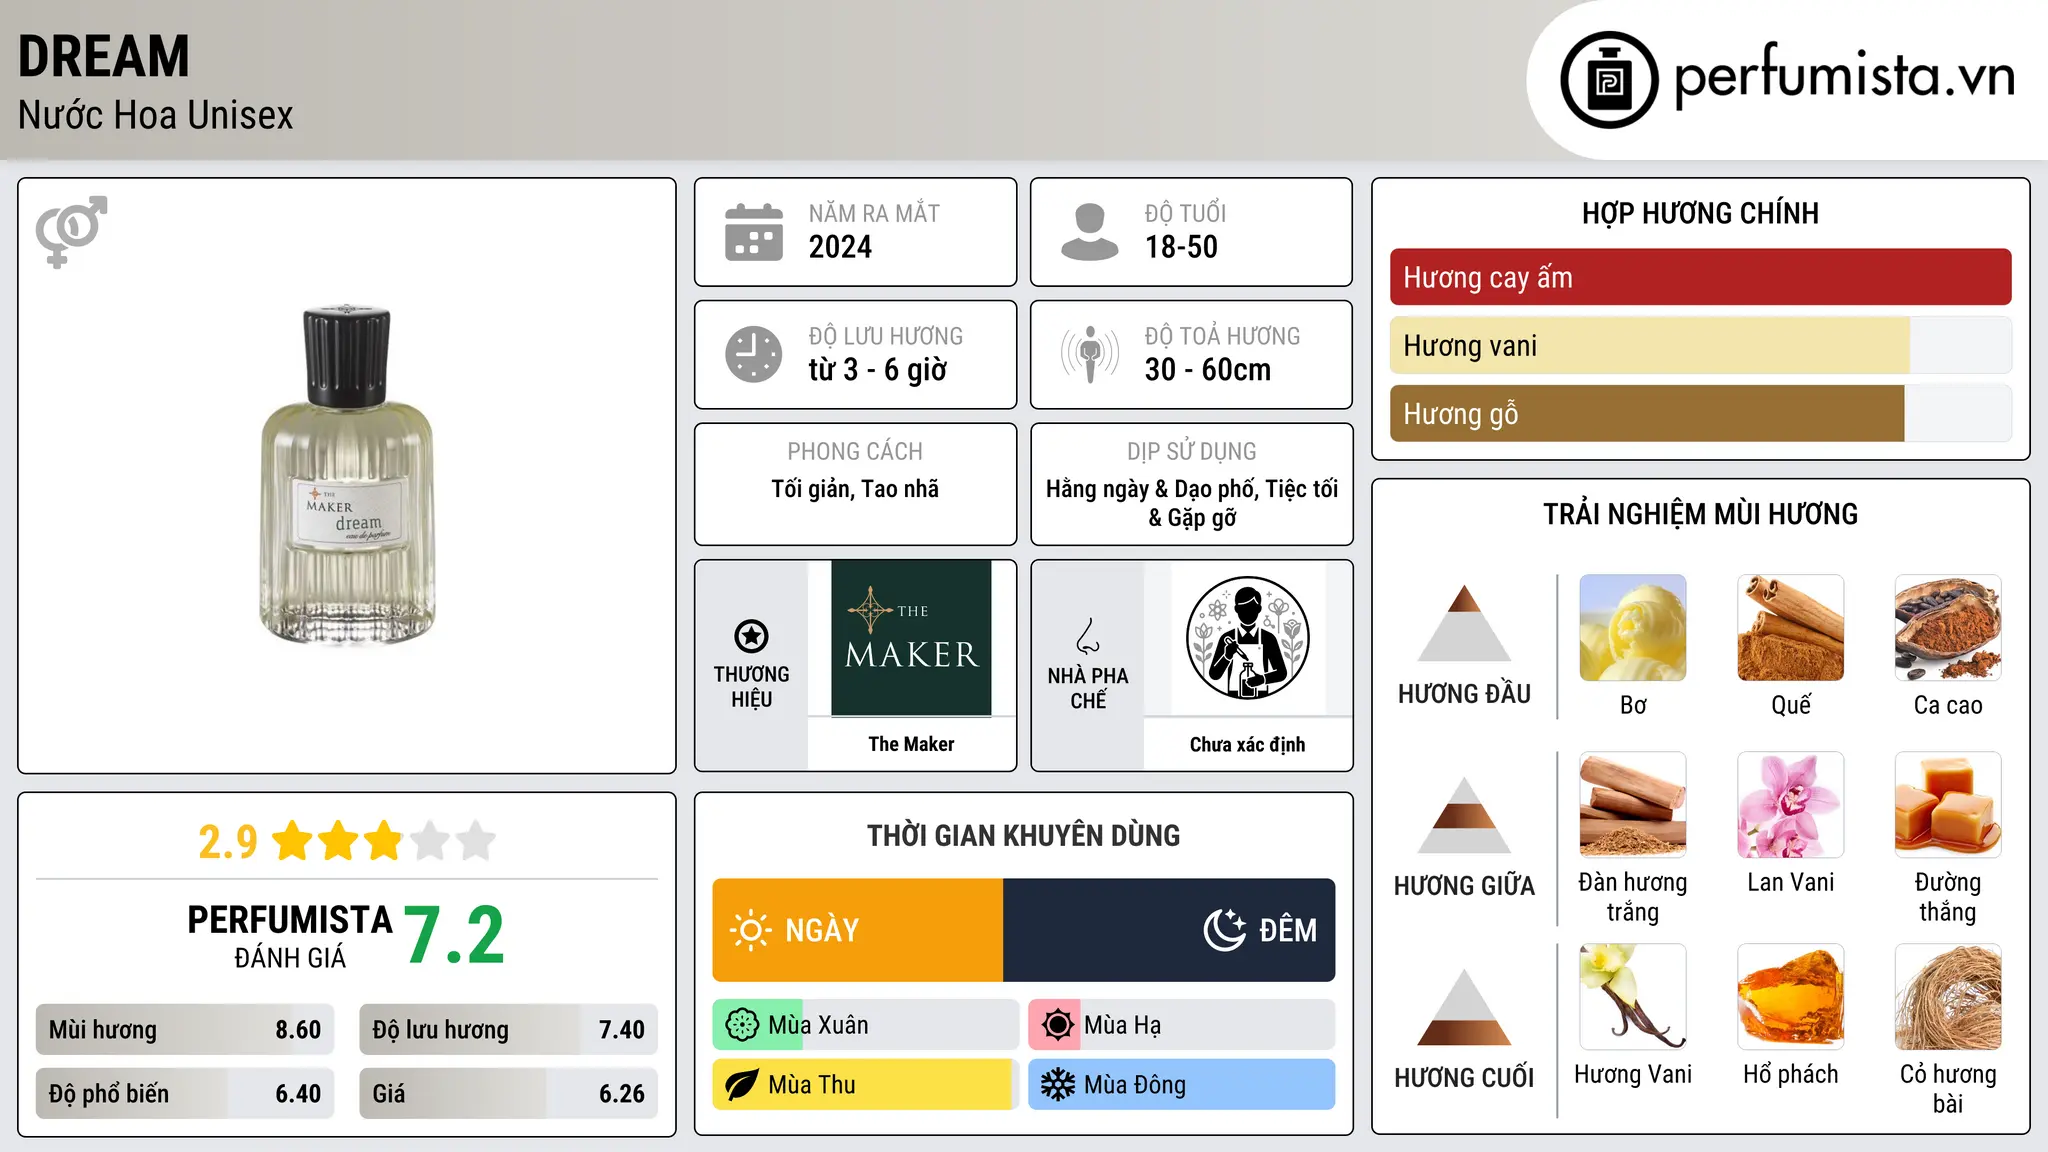2048x1152 pixels.
Task: Select the red Hương cay ấm accord bar
Action: [x=1700, y=277]
